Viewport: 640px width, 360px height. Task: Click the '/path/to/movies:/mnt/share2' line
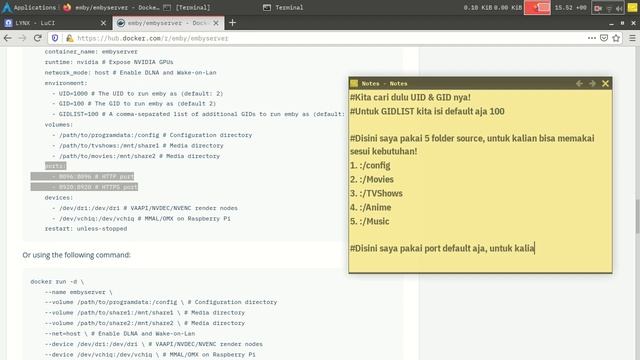pyautogui.click(x=136, y=156)
